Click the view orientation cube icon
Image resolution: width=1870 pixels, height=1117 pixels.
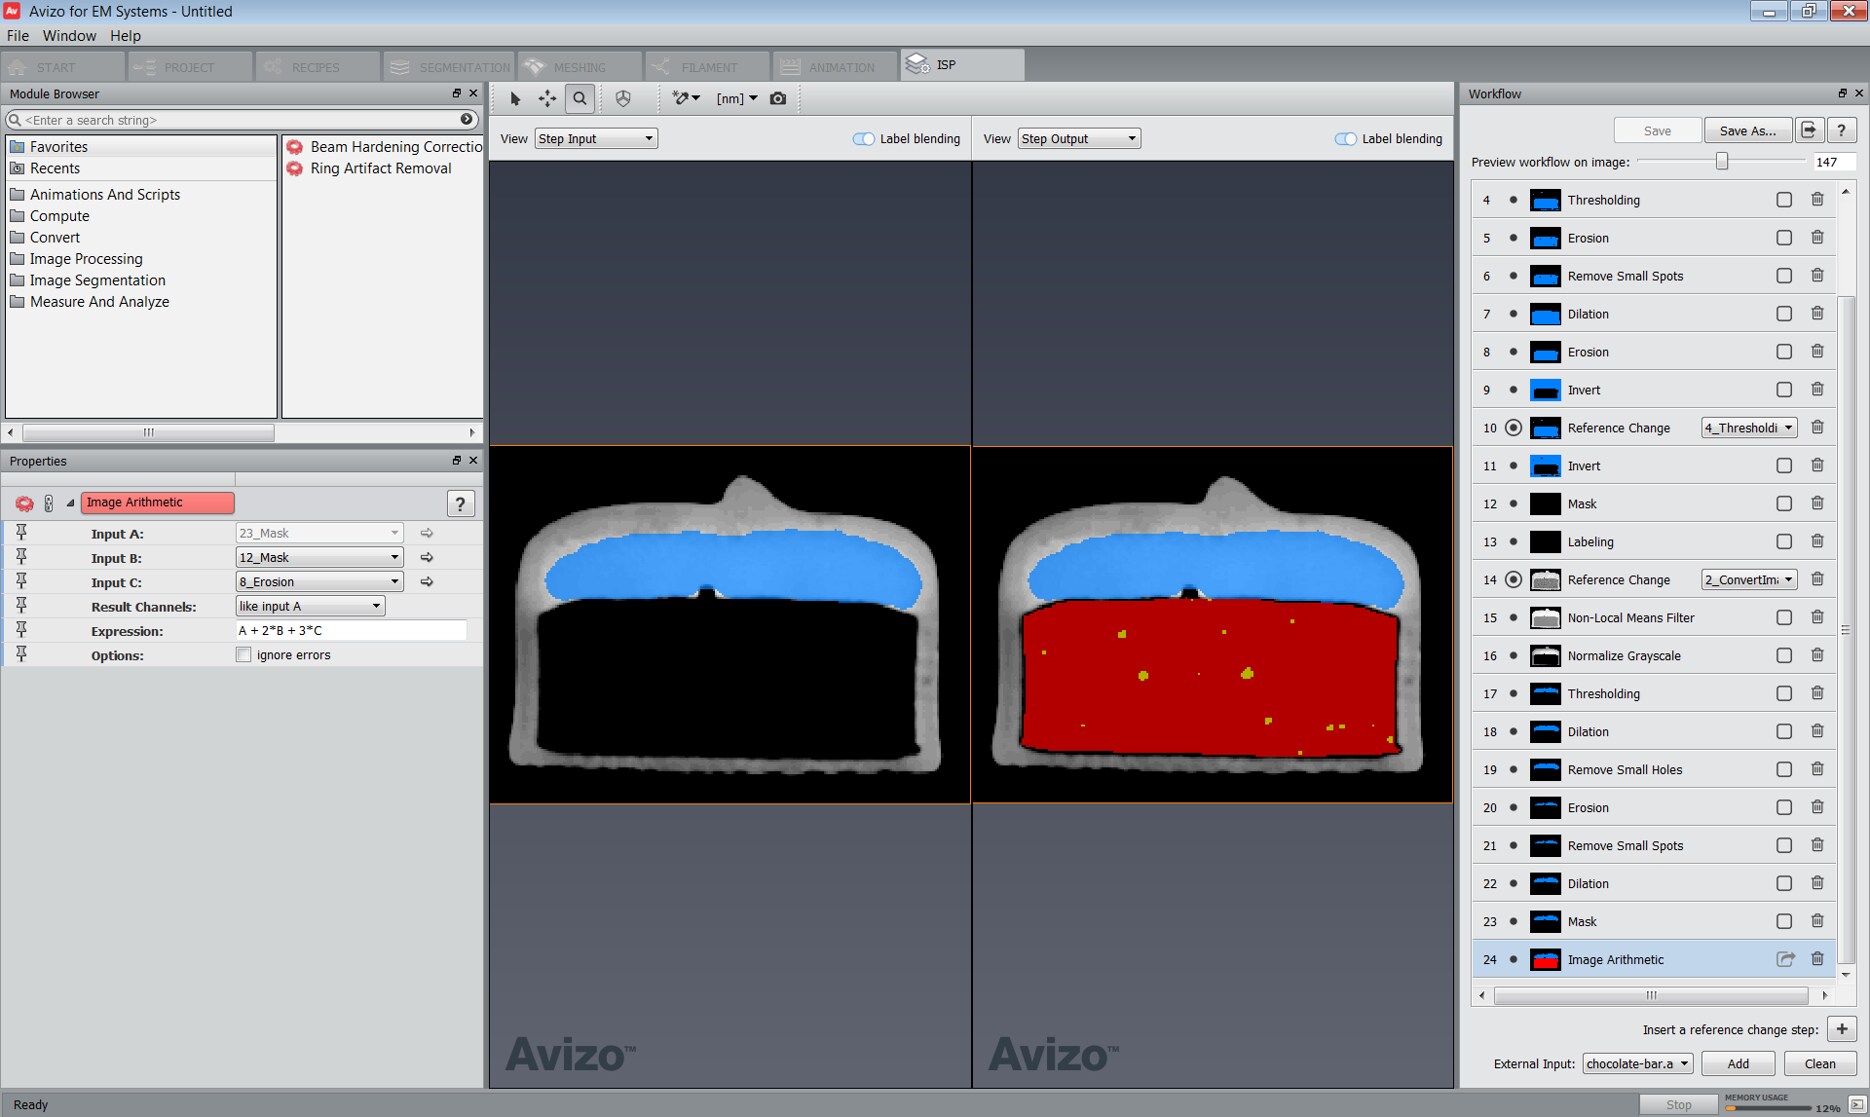point(624,98)
